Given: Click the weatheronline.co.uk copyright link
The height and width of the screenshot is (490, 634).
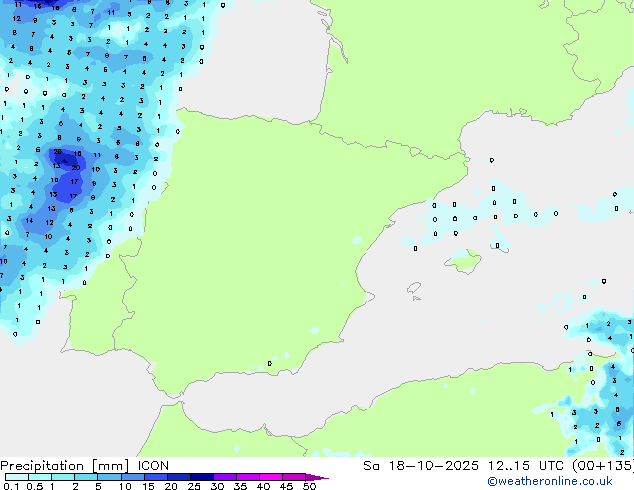Looking at the screenshot, I should pyautogui.click(x=550, y=481).
